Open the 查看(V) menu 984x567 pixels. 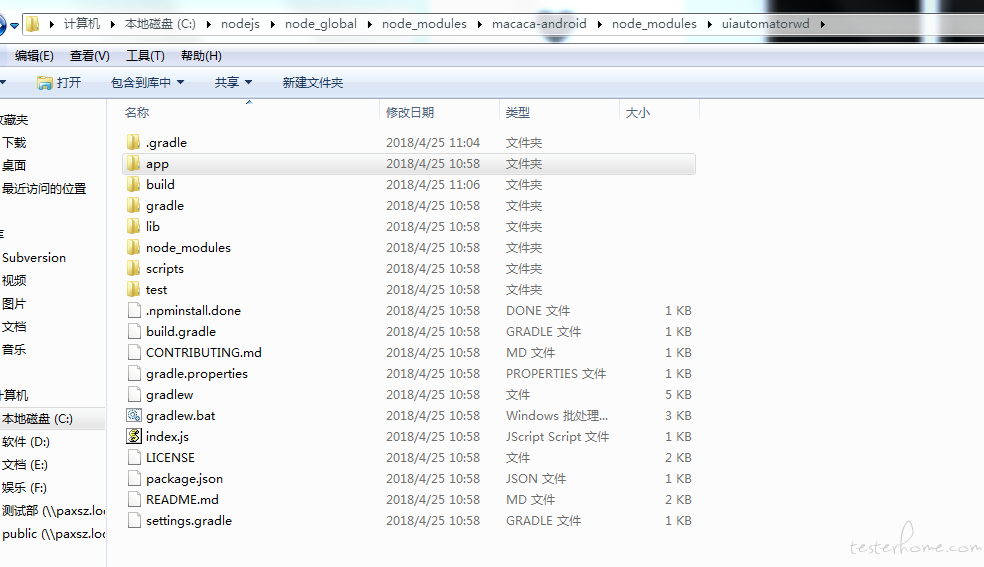pos(90,56)
